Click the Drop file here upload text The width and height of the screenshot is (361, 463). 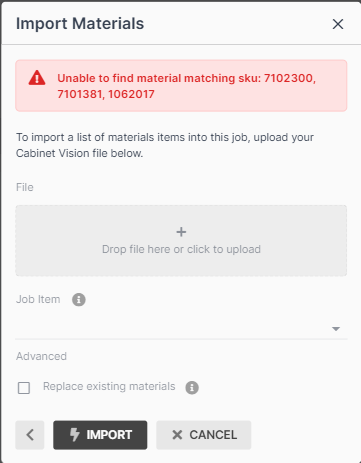coord(181,249)
